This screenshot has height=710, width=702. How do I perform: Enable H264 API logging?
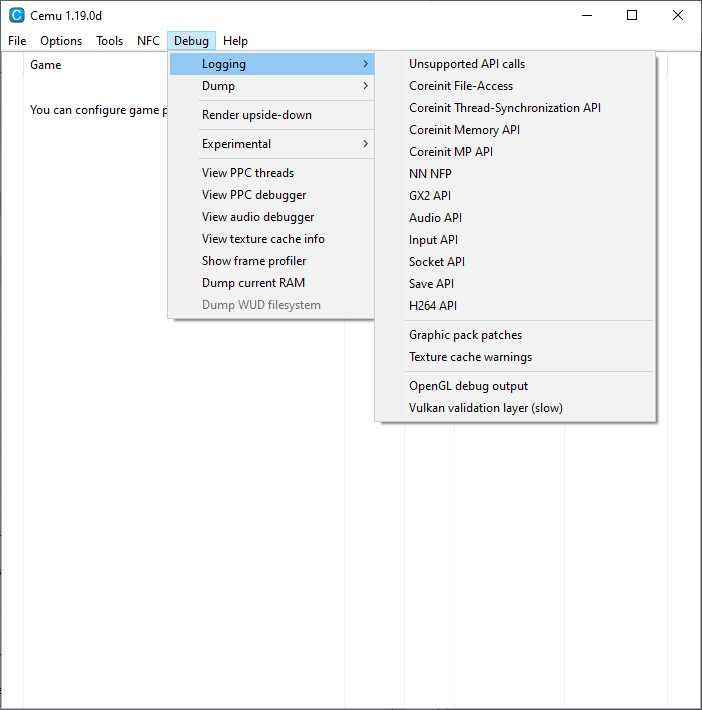pos(515,306)
